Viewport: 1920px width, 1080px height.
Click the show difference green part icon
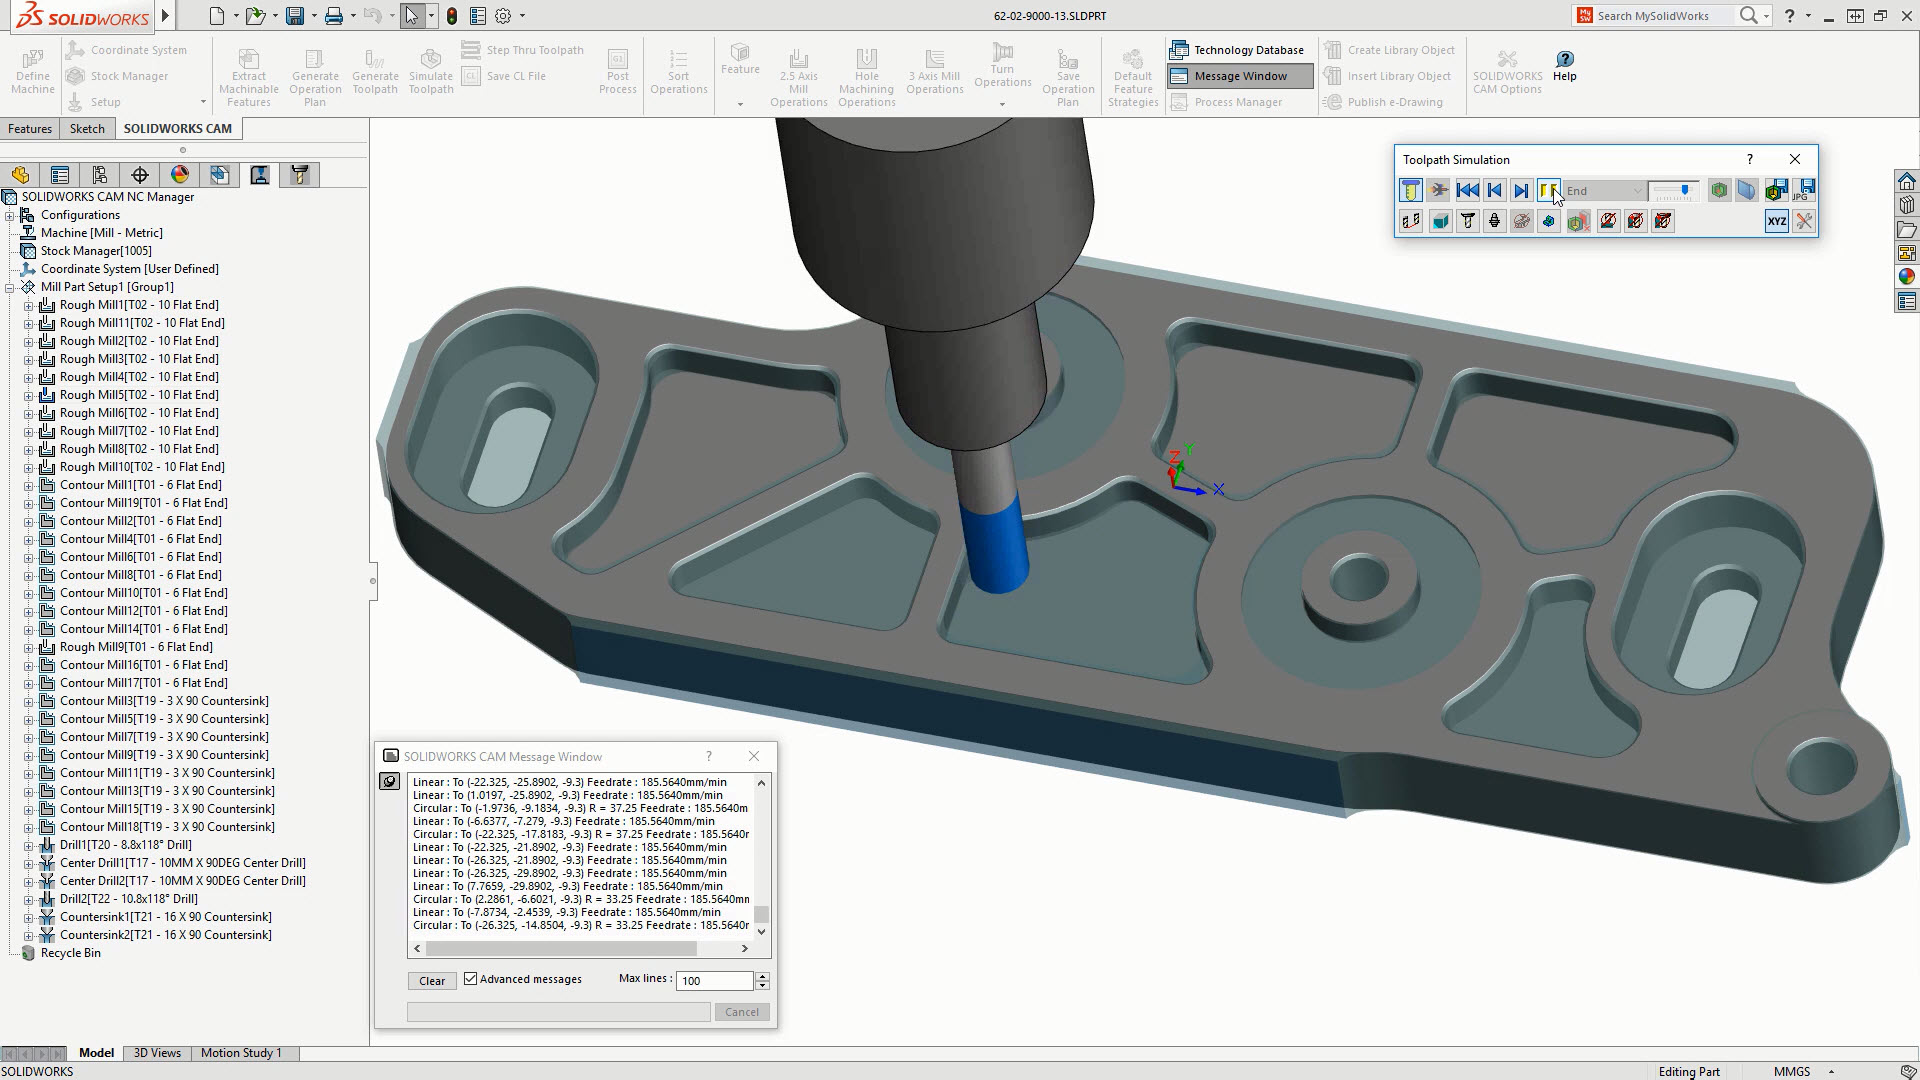coord(1719,191)
